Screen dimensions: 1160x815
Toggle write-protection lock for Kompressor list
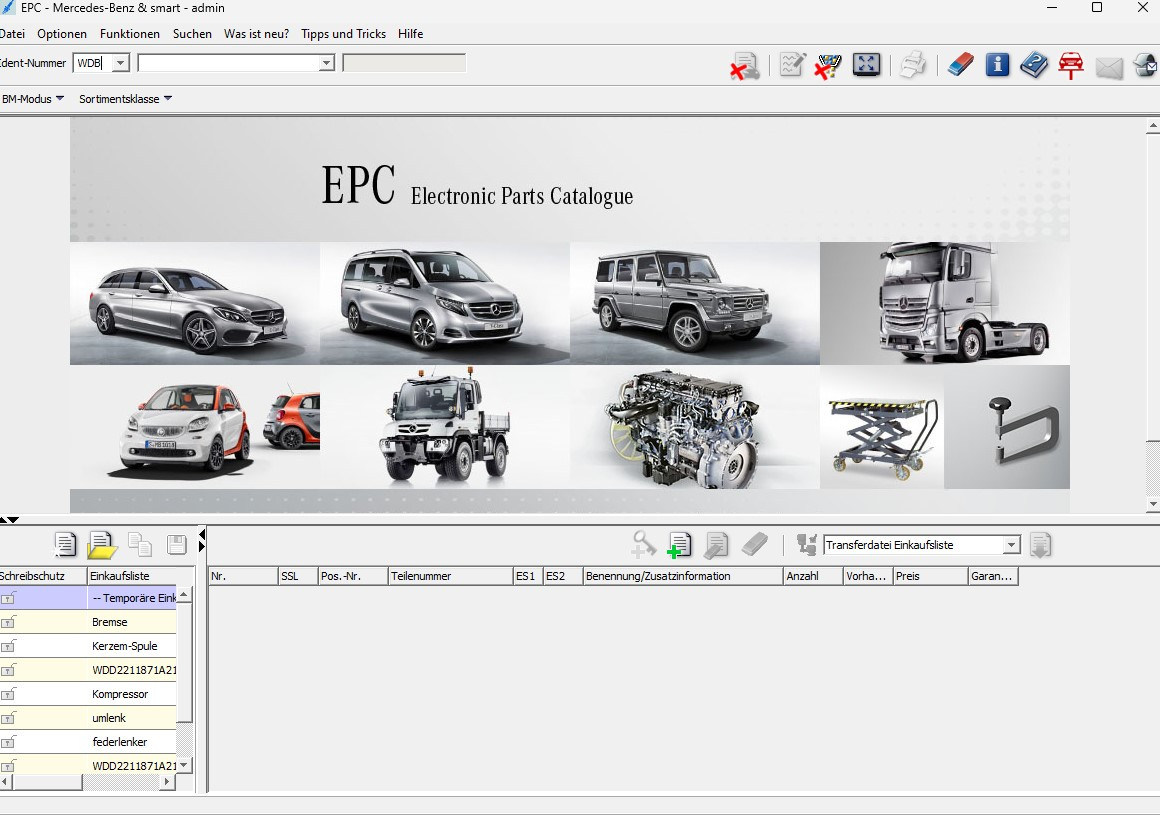pyautogui.click(x=9, y=694)
